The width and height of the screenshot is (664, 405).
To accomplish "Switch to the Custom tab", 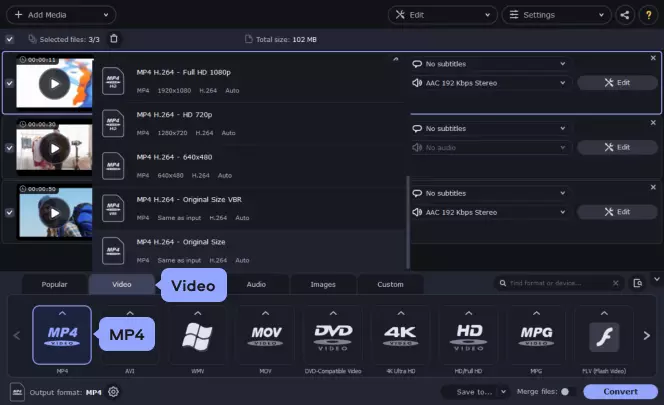I will (x=390, y=284).
